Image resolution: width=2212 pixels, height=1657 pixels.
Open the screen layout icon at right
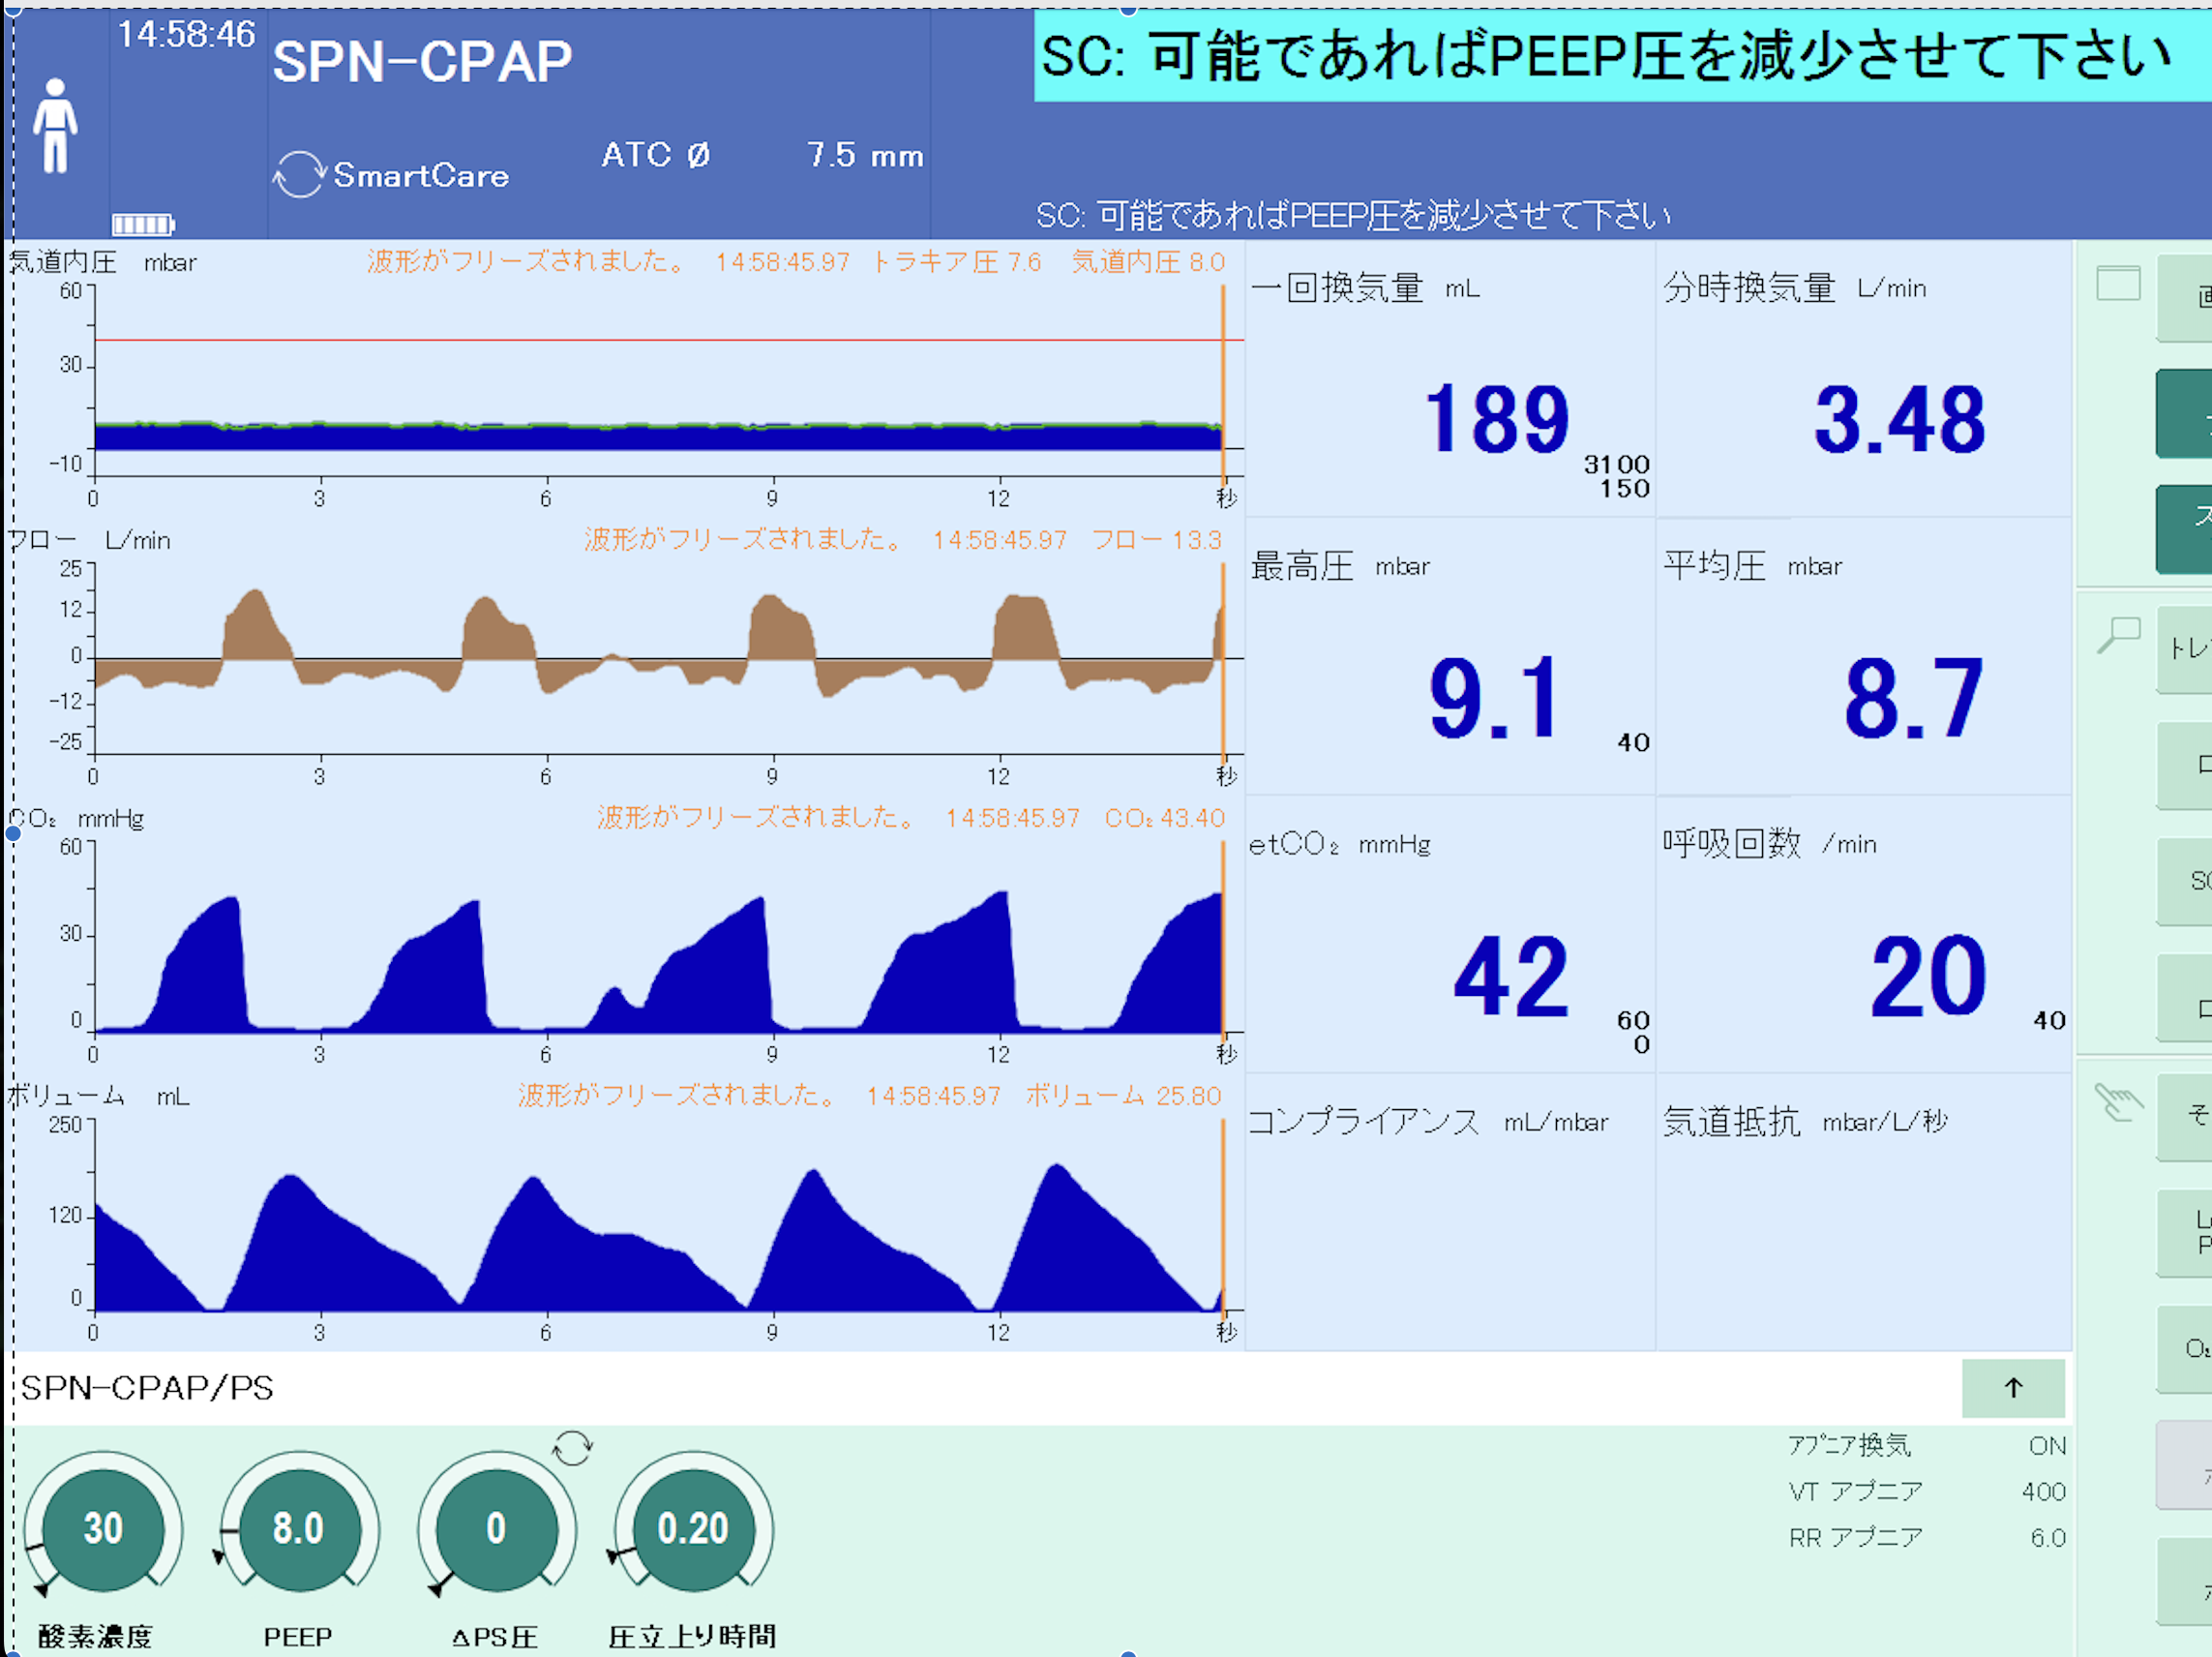coord(2118,284)
